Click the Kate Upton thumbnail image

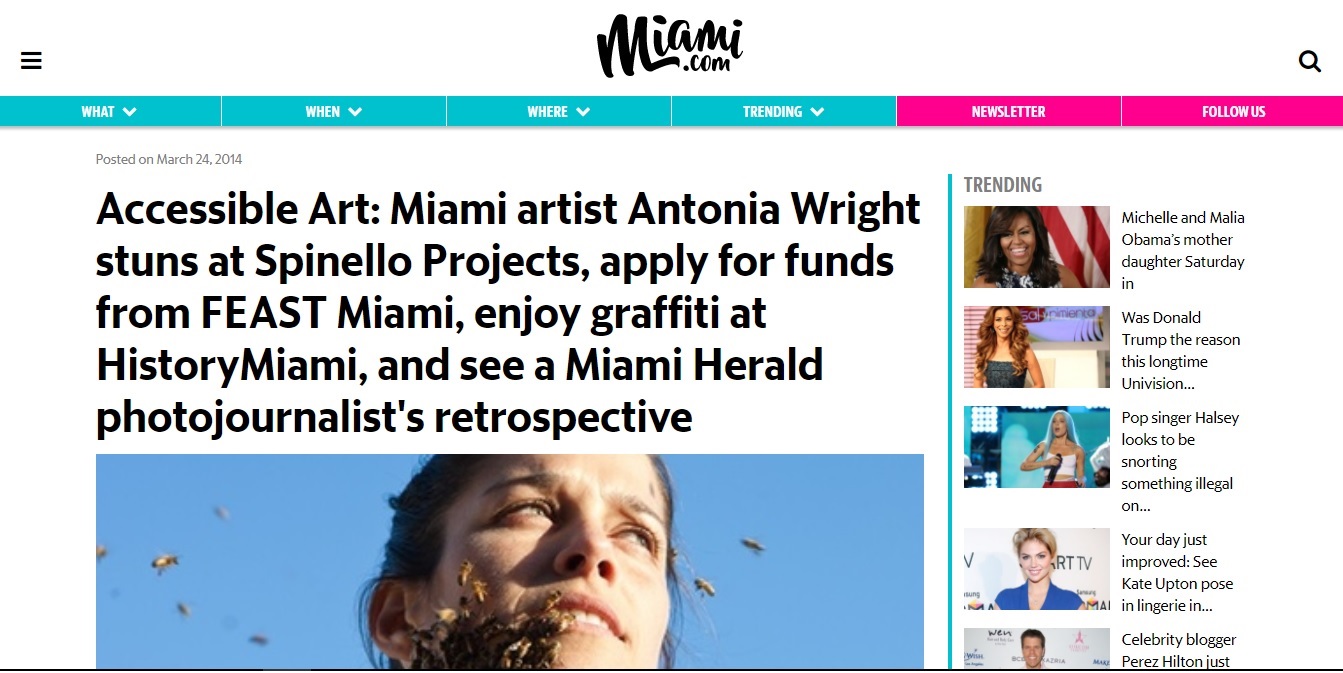[1037, 569]
